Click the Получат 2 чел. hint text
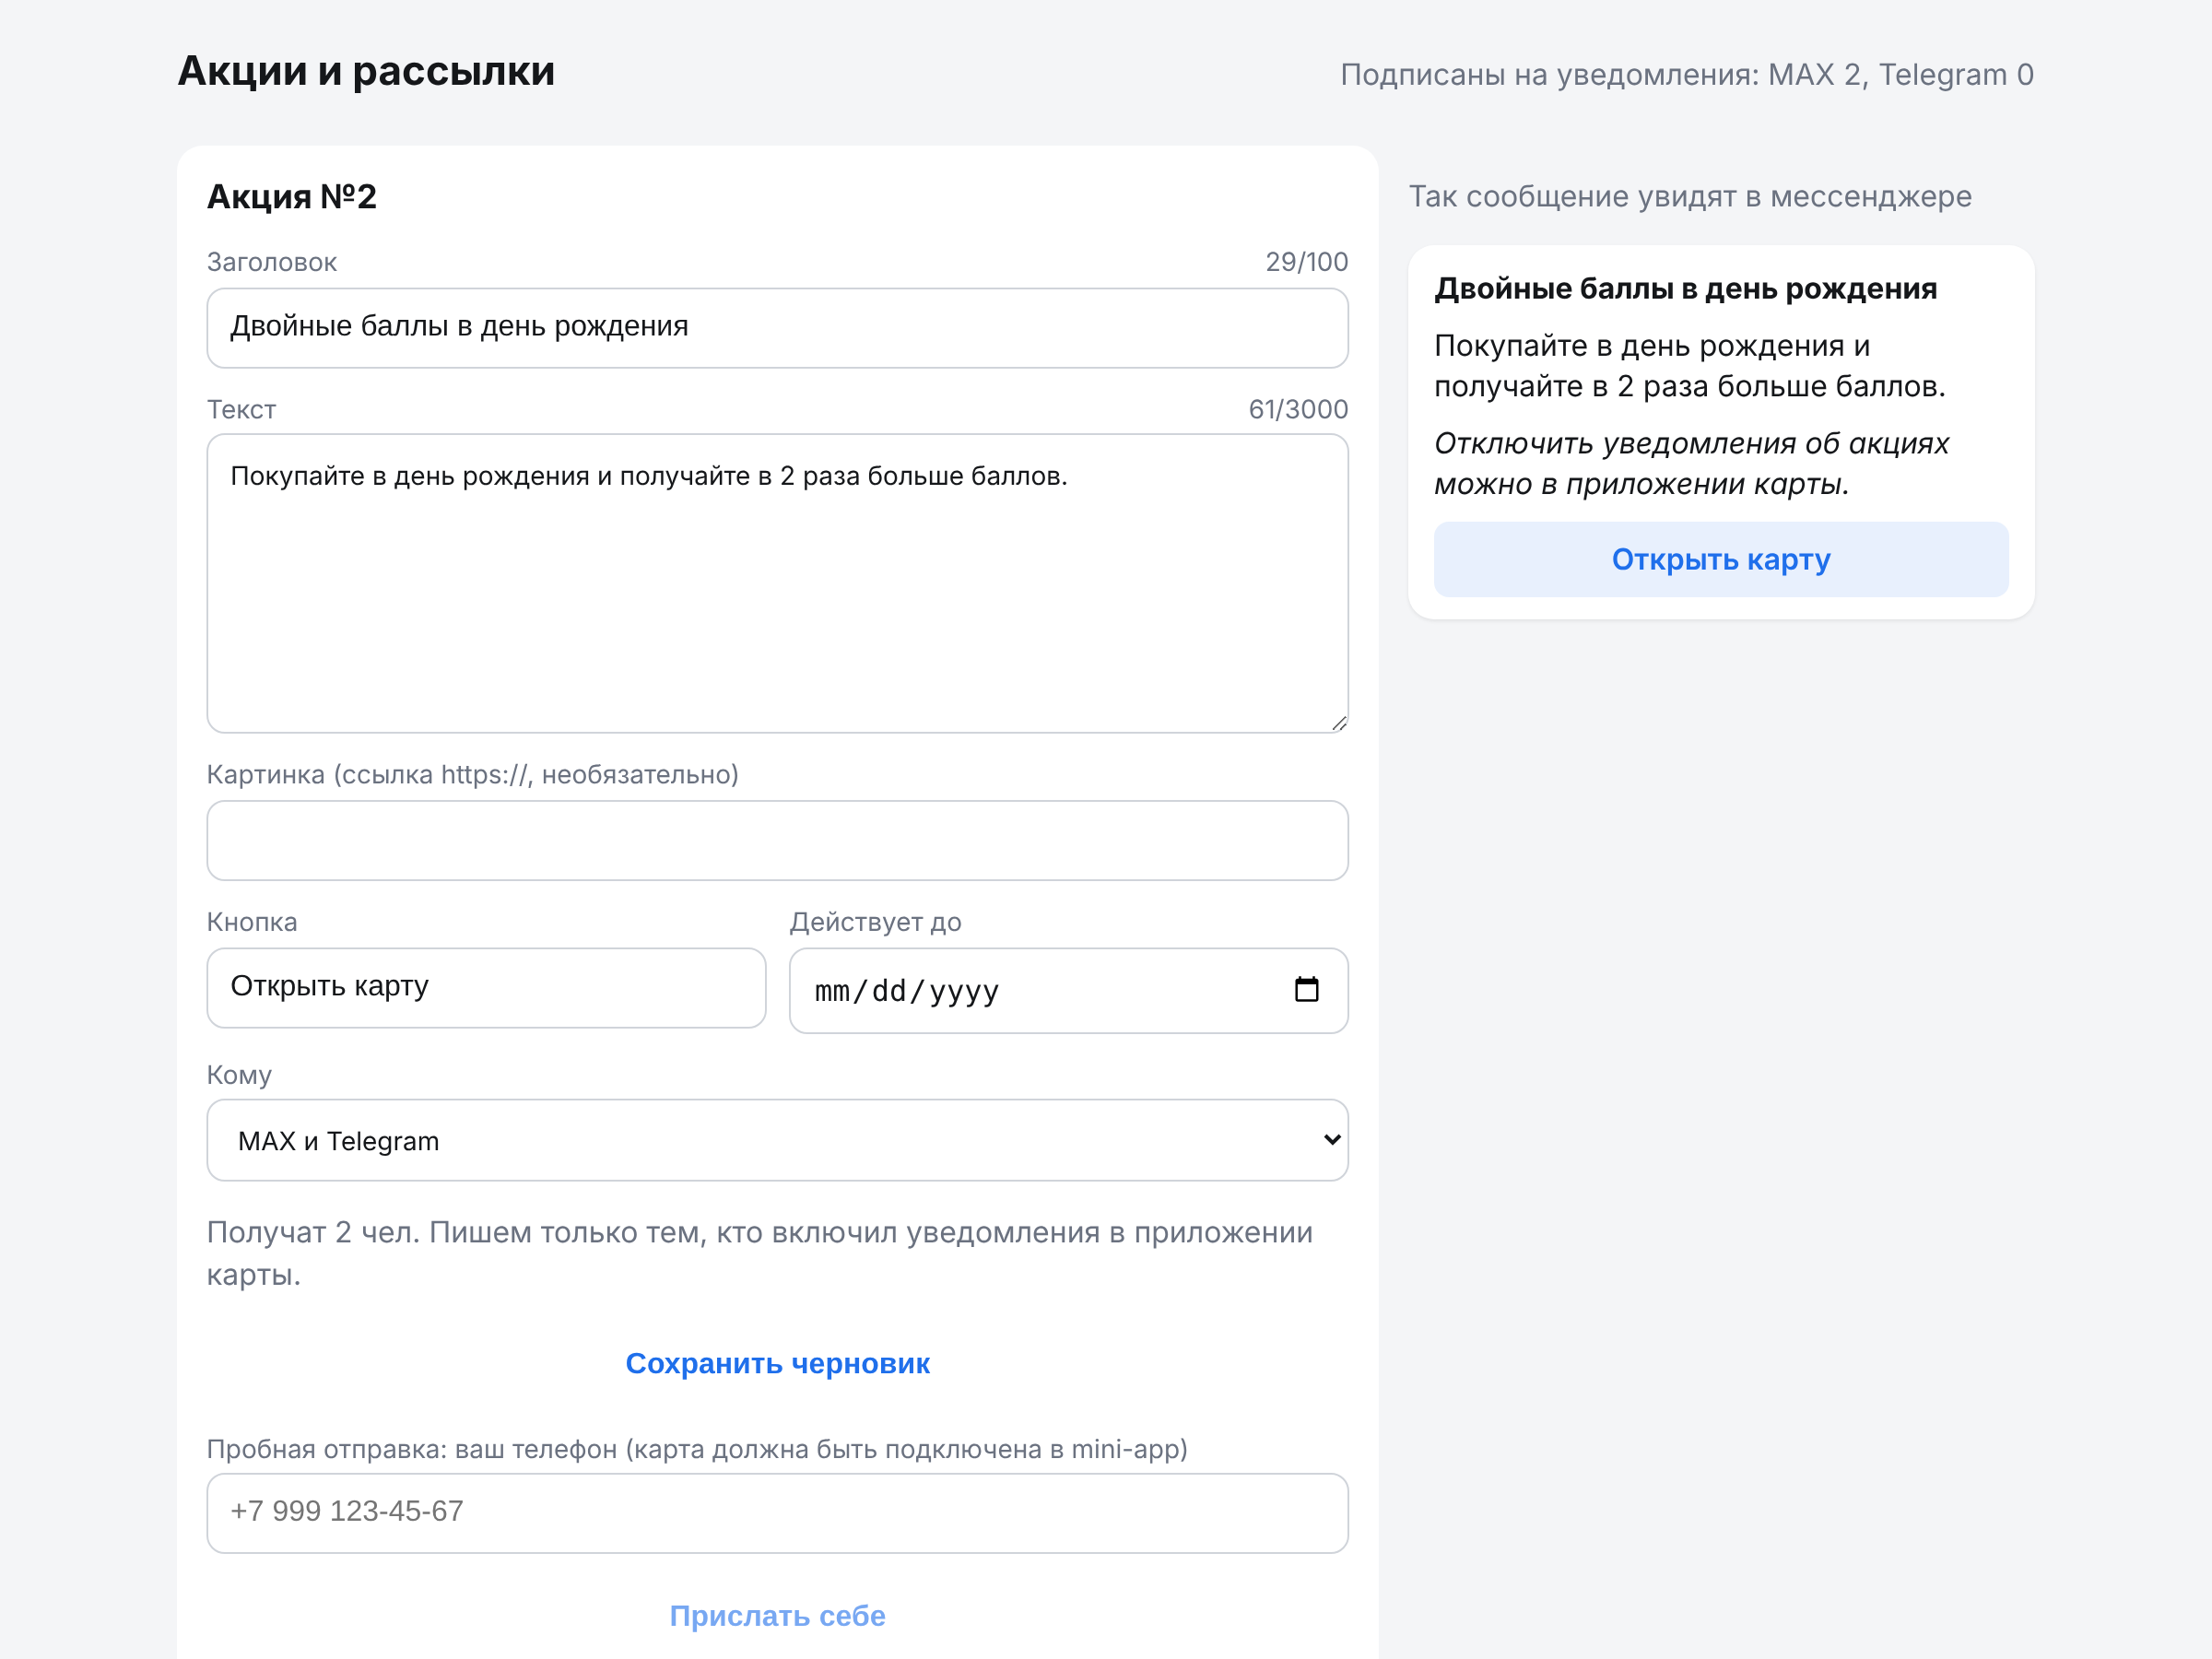The width and height of the screenshot is (2212, 1659). [760, 1253]
